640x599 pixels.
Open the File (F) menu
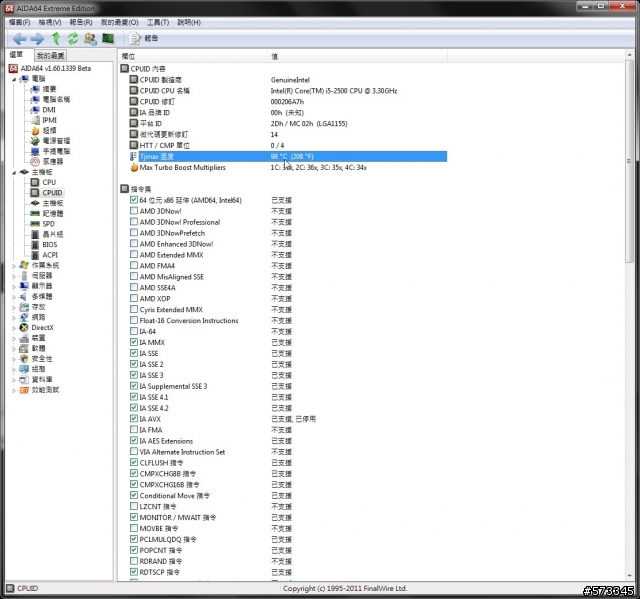coord(20,22)
